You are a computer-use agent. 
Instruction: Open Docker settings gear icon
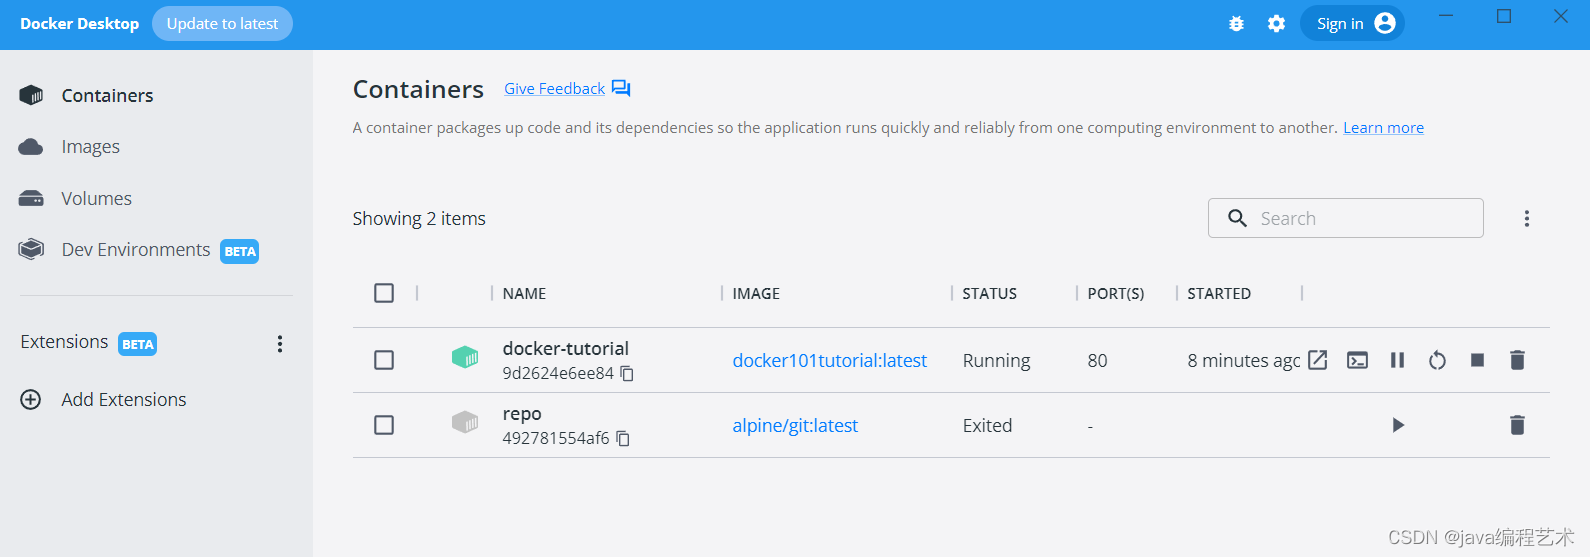coord(1276,24)
